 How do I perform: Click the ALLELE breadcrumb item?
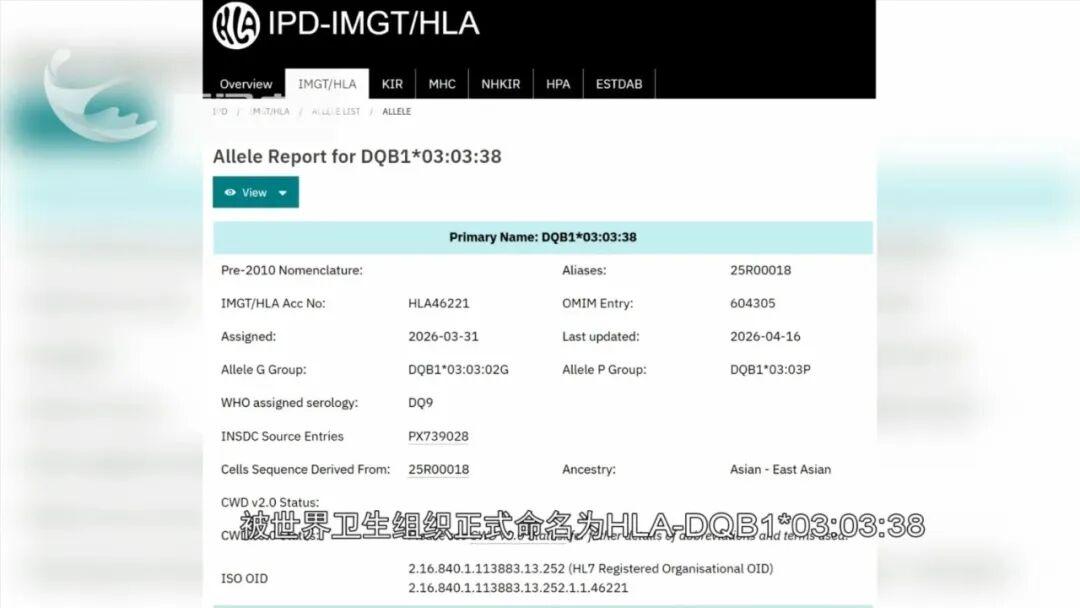coord(397,112)
